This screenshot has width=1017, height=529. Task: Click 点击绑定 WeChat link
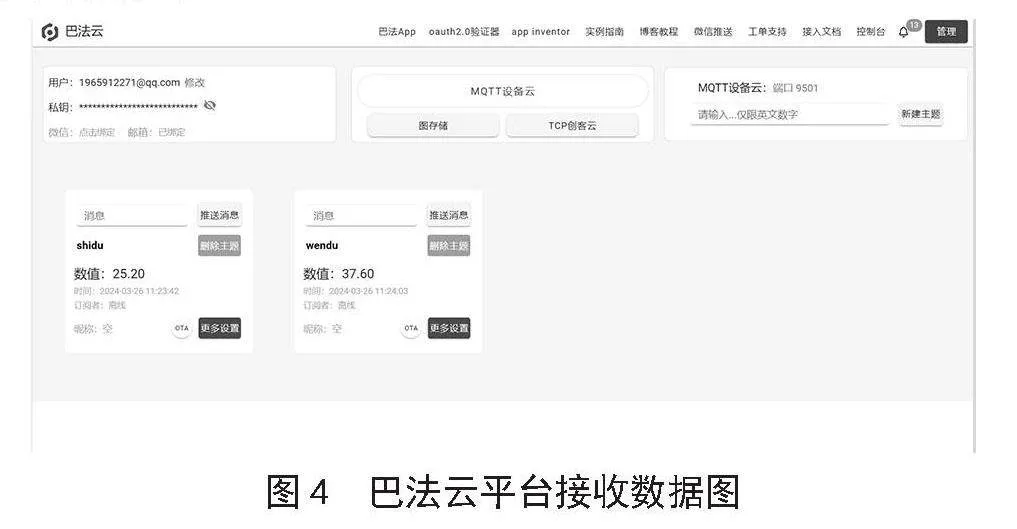point(97,132)
